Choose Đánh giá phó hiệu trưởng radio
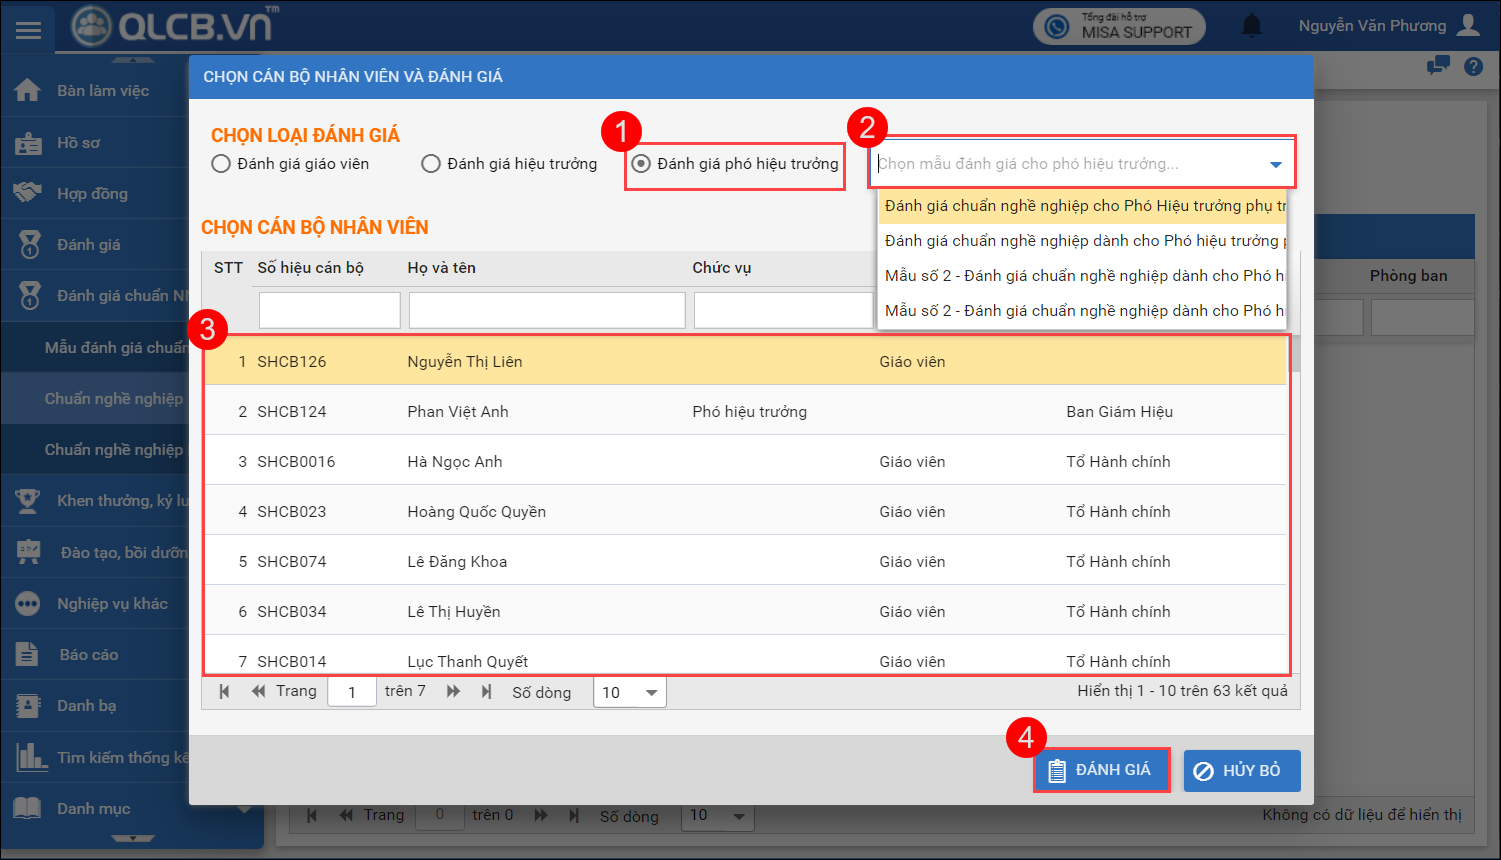 pyautogui.click(x=641, y=164)
